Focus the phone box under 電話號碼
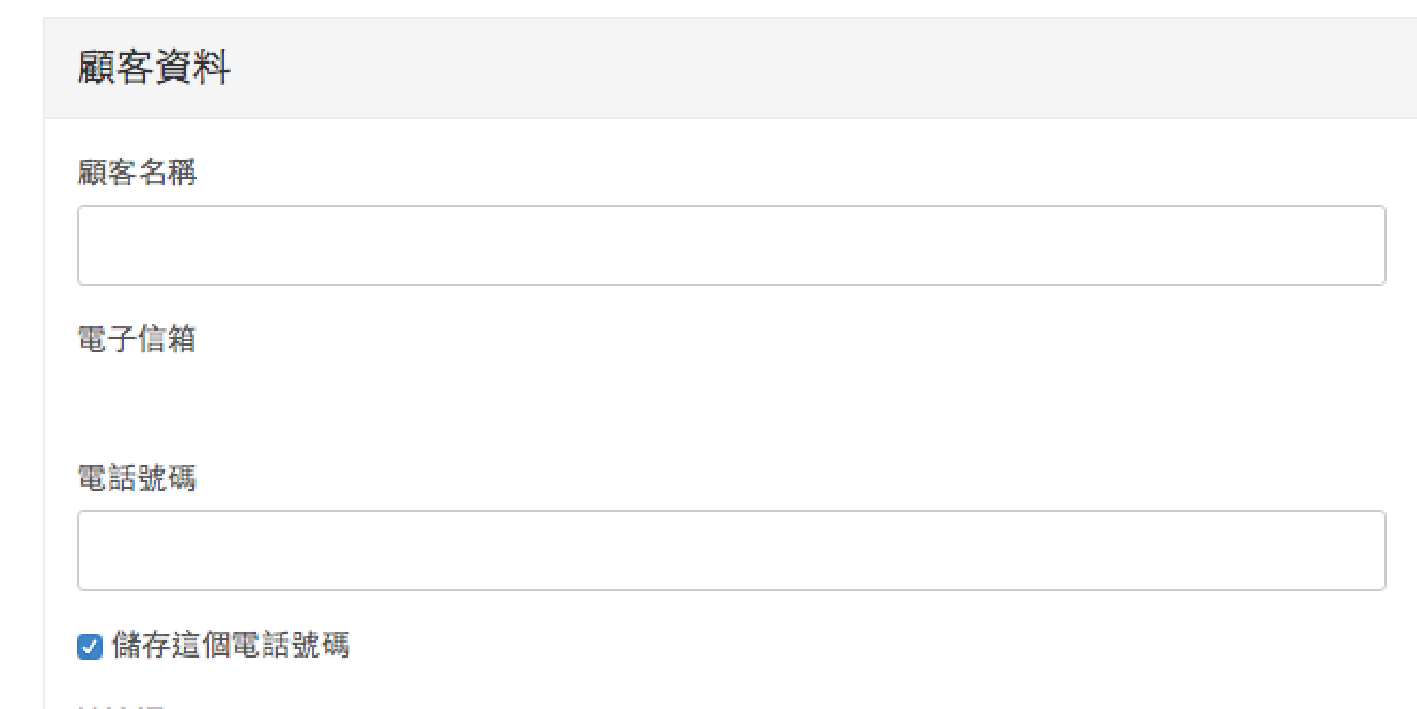This screenshot has height=709, width=1417. point(731,551)
